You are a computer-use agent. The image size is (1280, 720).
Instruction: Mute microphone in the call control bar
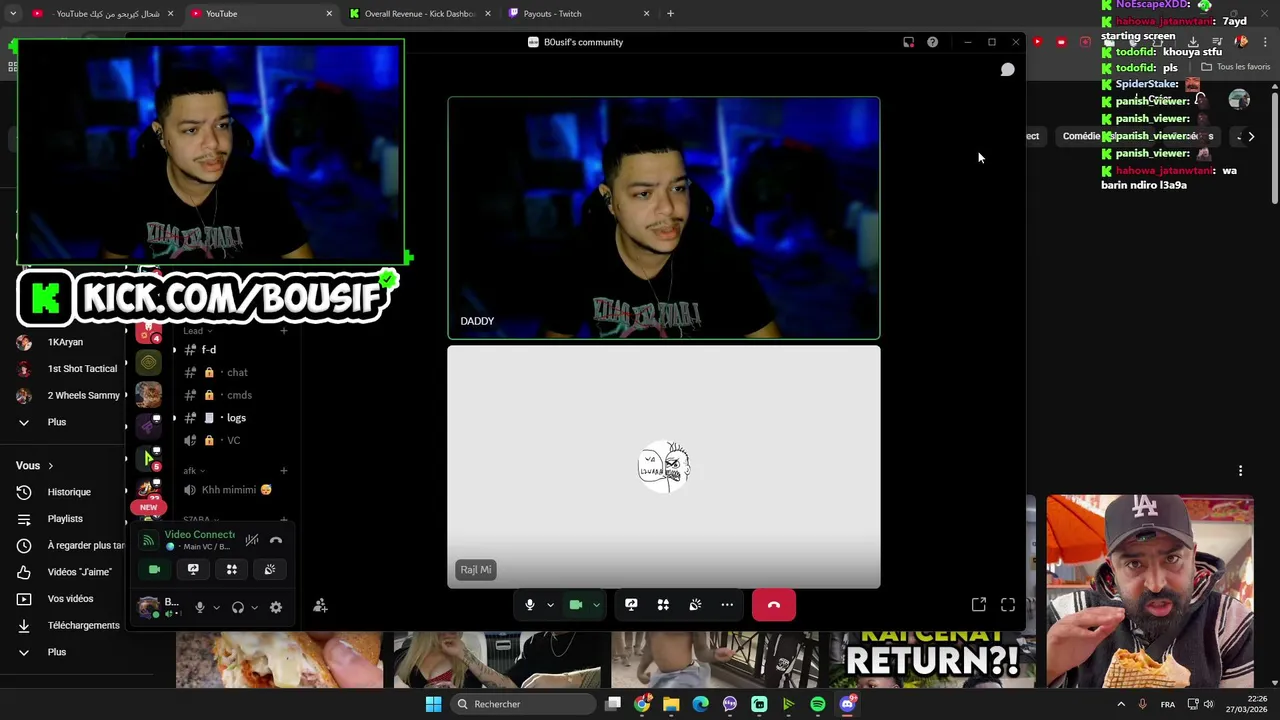[530, 605]
